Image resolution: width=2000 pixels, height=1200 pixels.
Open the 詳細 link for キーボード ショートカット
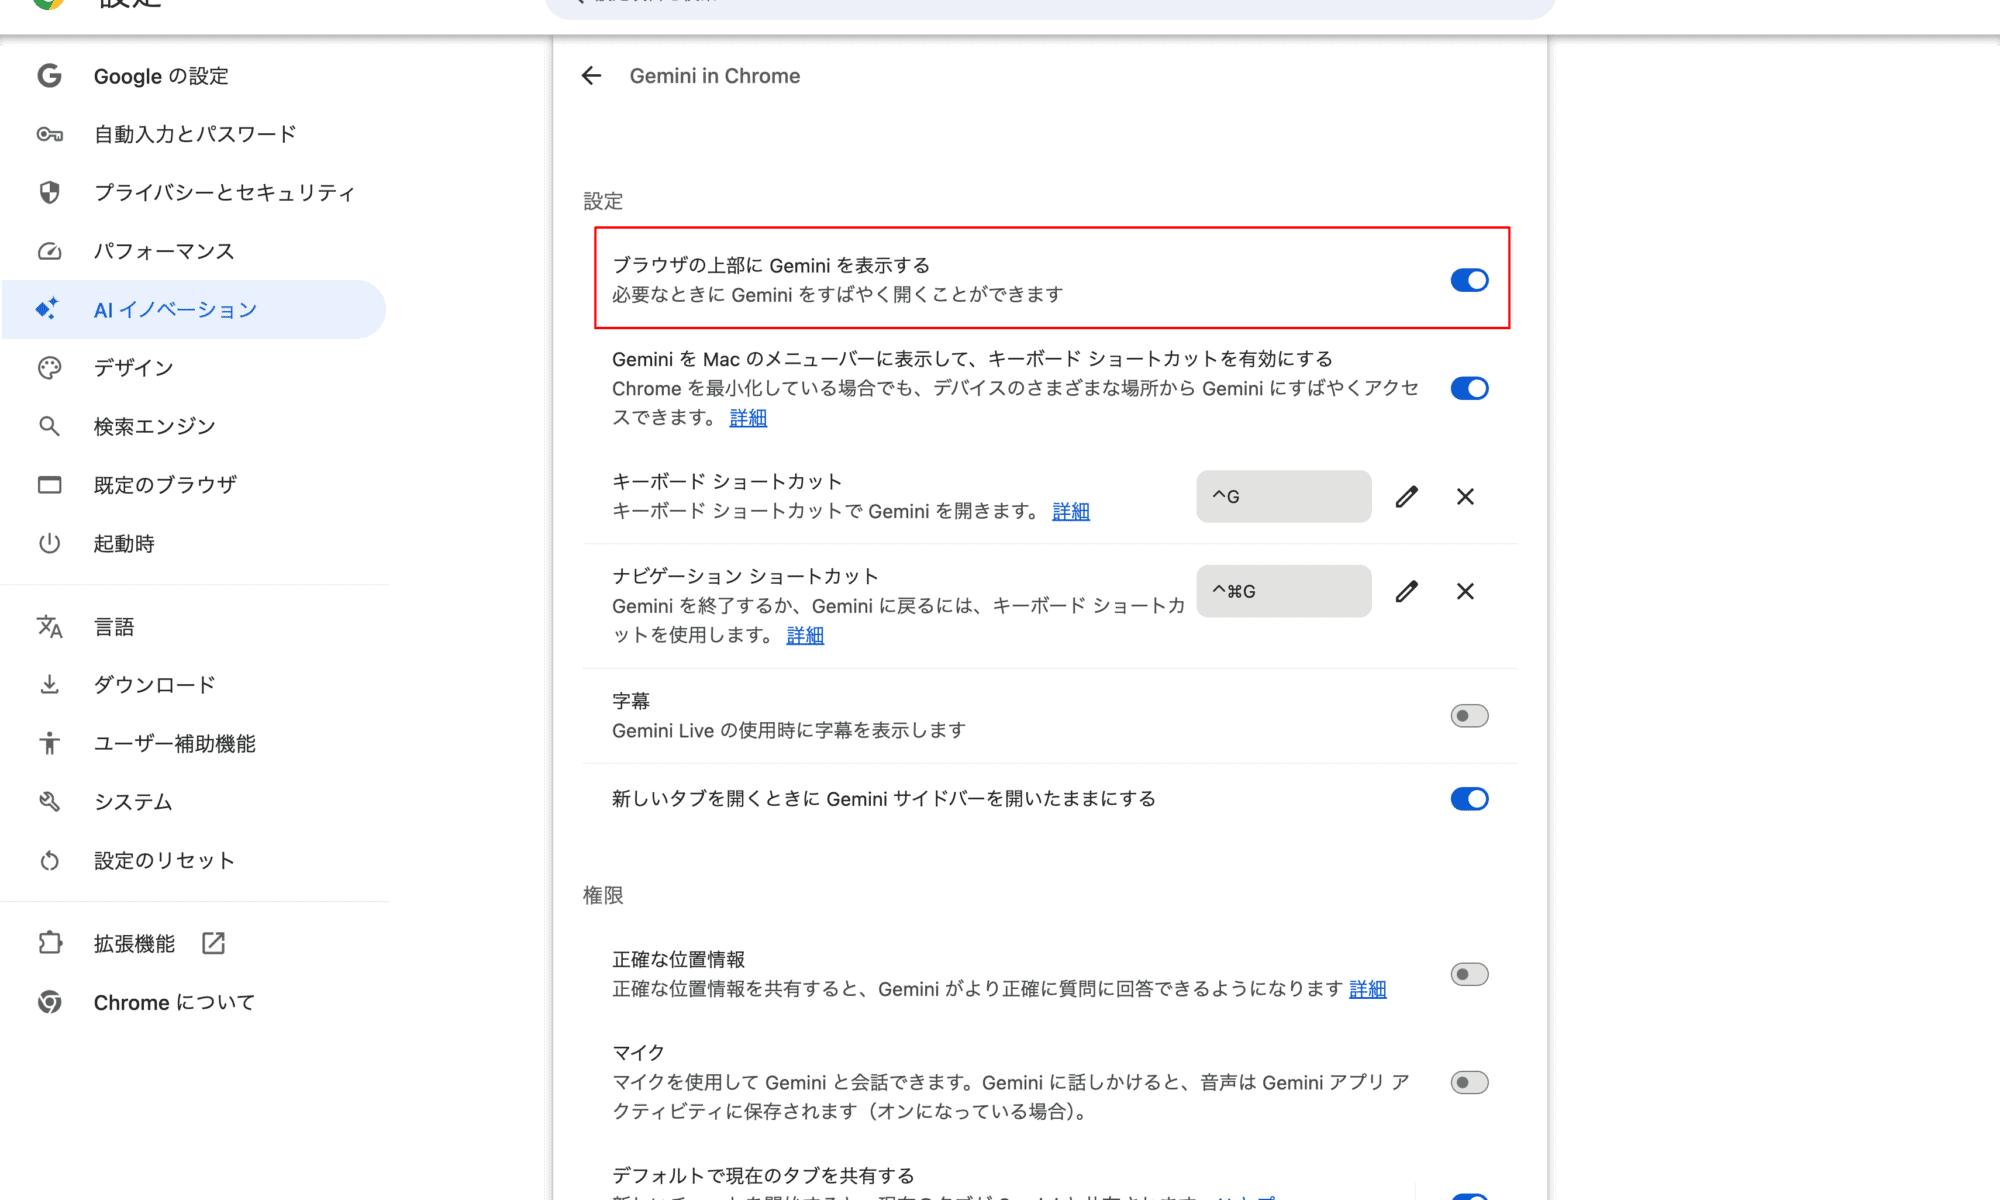pos(1071,511)
